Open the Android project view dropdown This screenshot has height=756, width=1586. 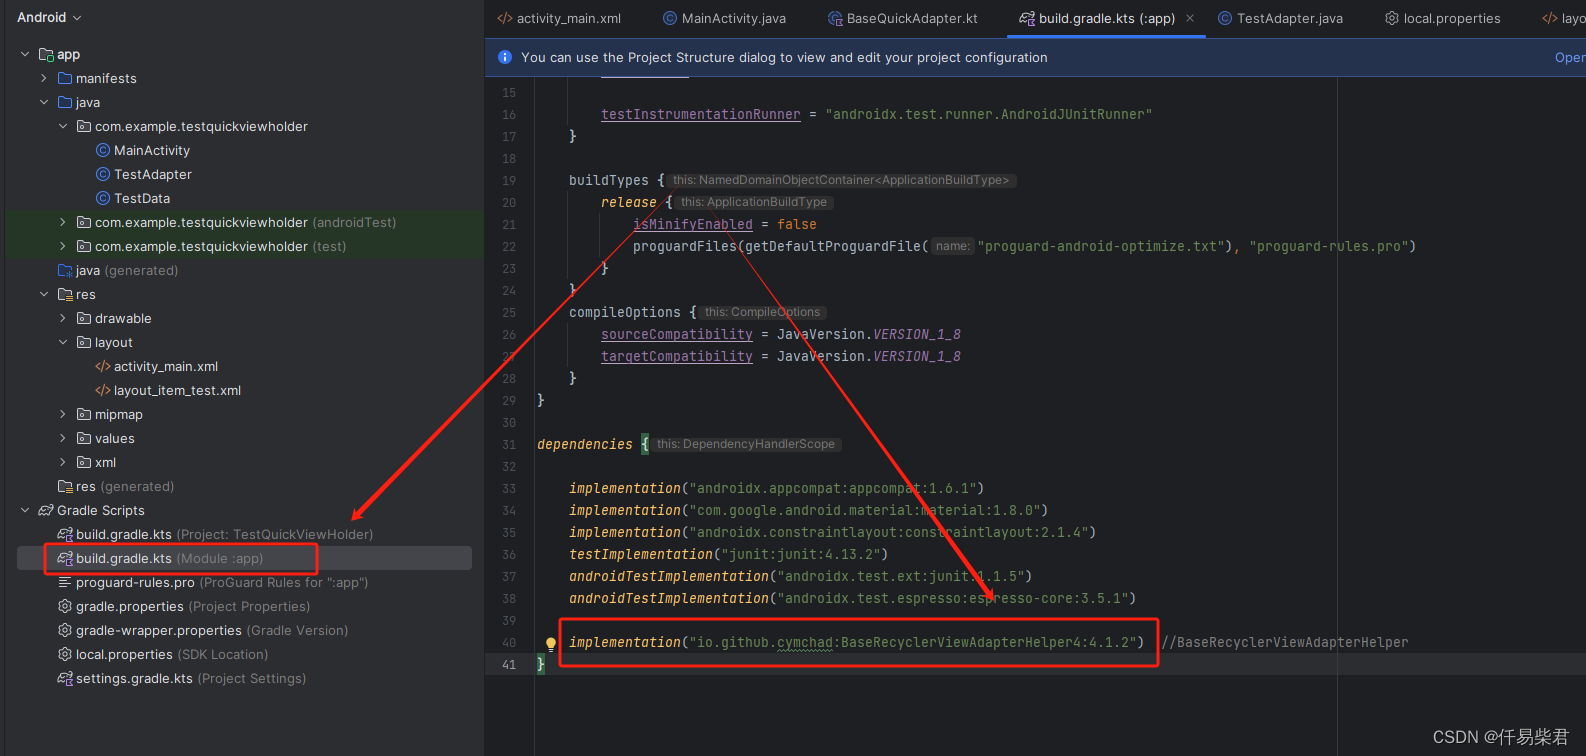(49, 18)
